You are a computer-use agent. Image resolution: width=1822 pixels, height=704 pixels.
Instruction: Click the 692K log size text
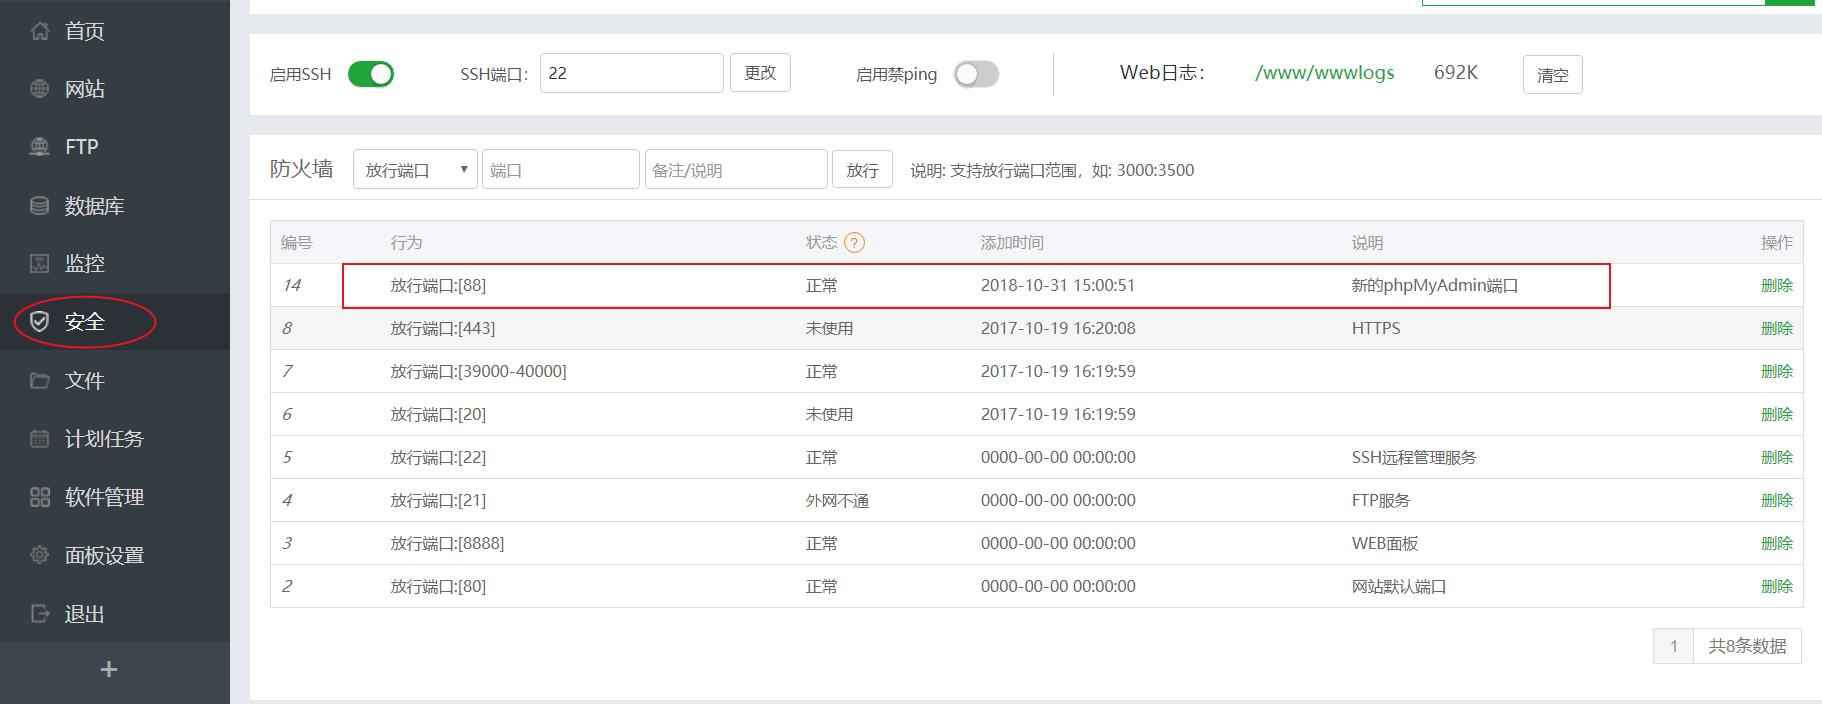(x=1456, y=73)
